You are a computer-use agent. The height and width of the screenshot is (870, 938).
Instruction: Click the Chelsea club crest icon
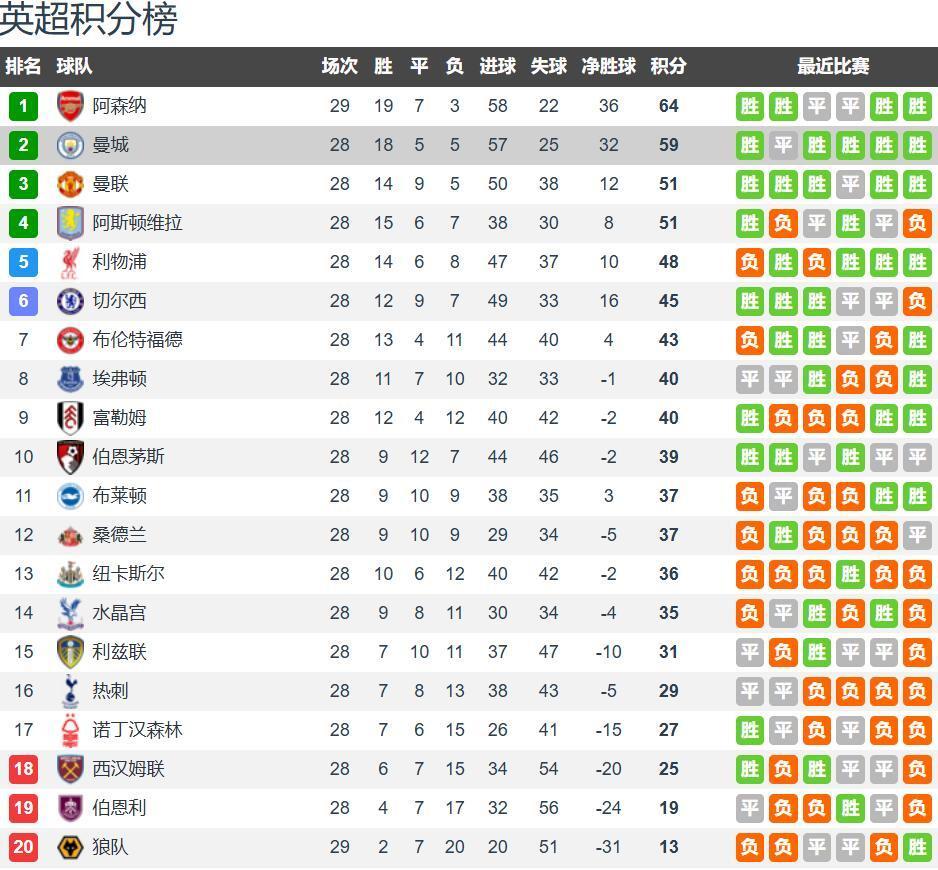70,301
